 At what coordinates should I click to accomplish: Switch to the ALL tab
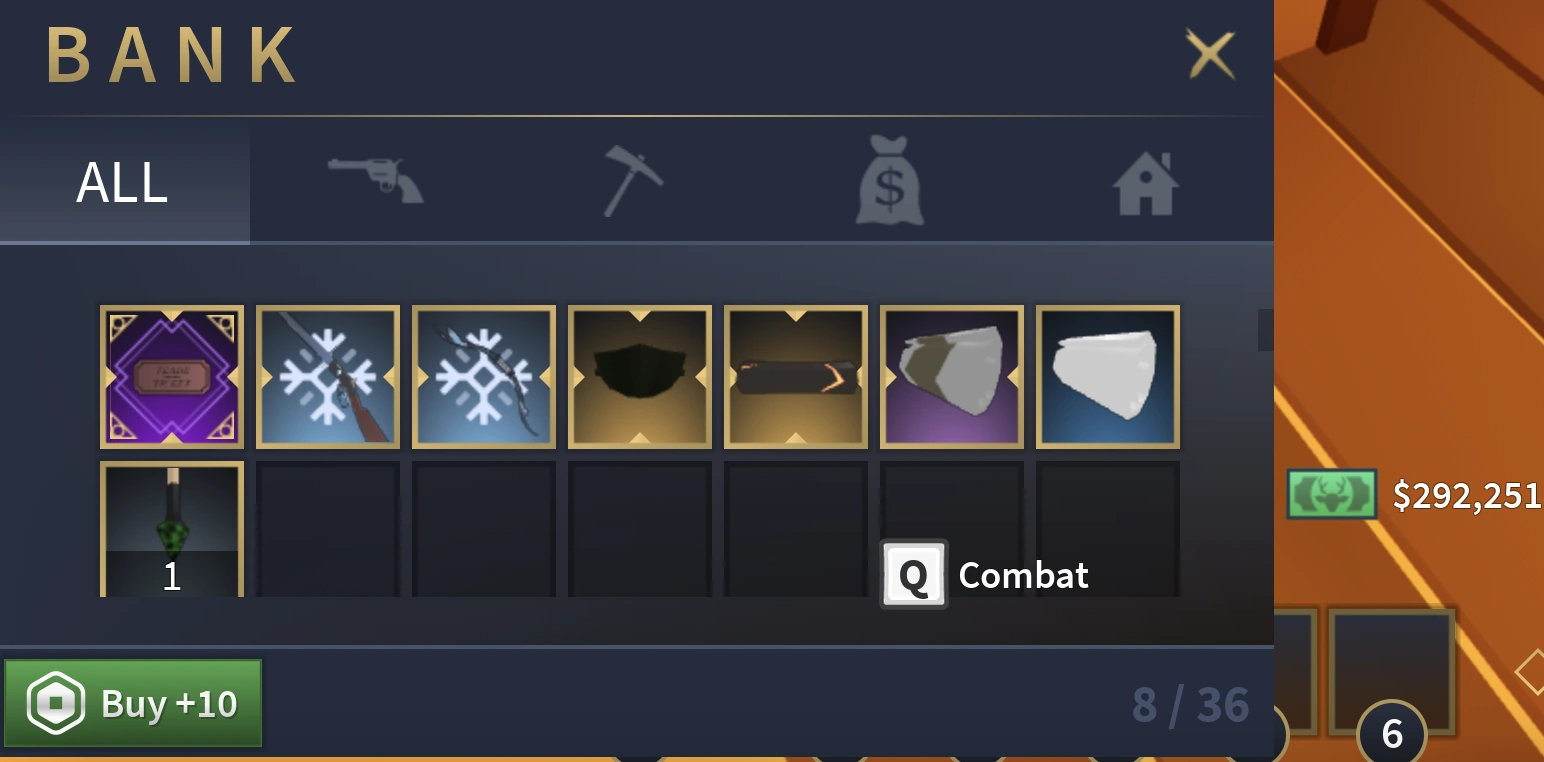click(x=124, y=183)
